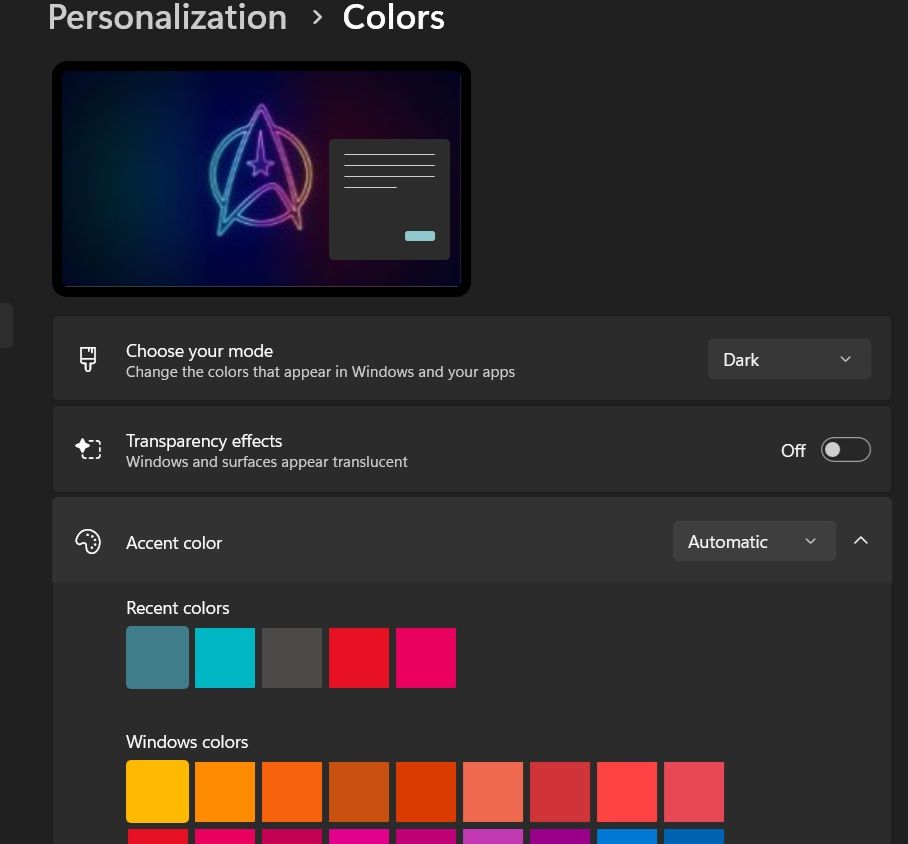Image resolution: width=908 pixels, height=844 pixels.
Task: Select the dark gray recent color swatch
Action: (x=291, y=657)
